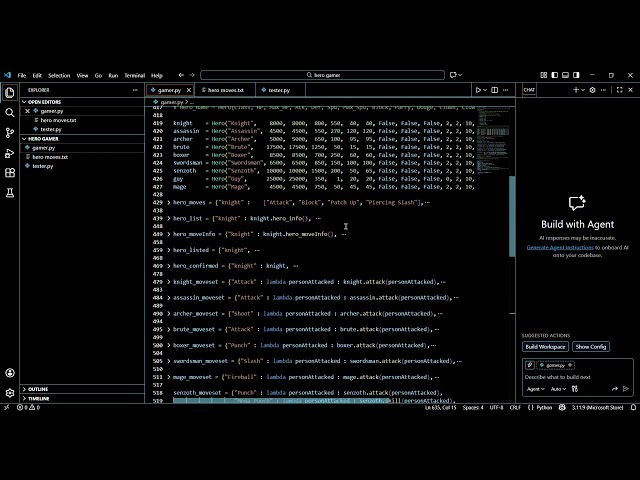
Task: Click the editor vertical scrollbar
Action: click(x=512, y=216)
